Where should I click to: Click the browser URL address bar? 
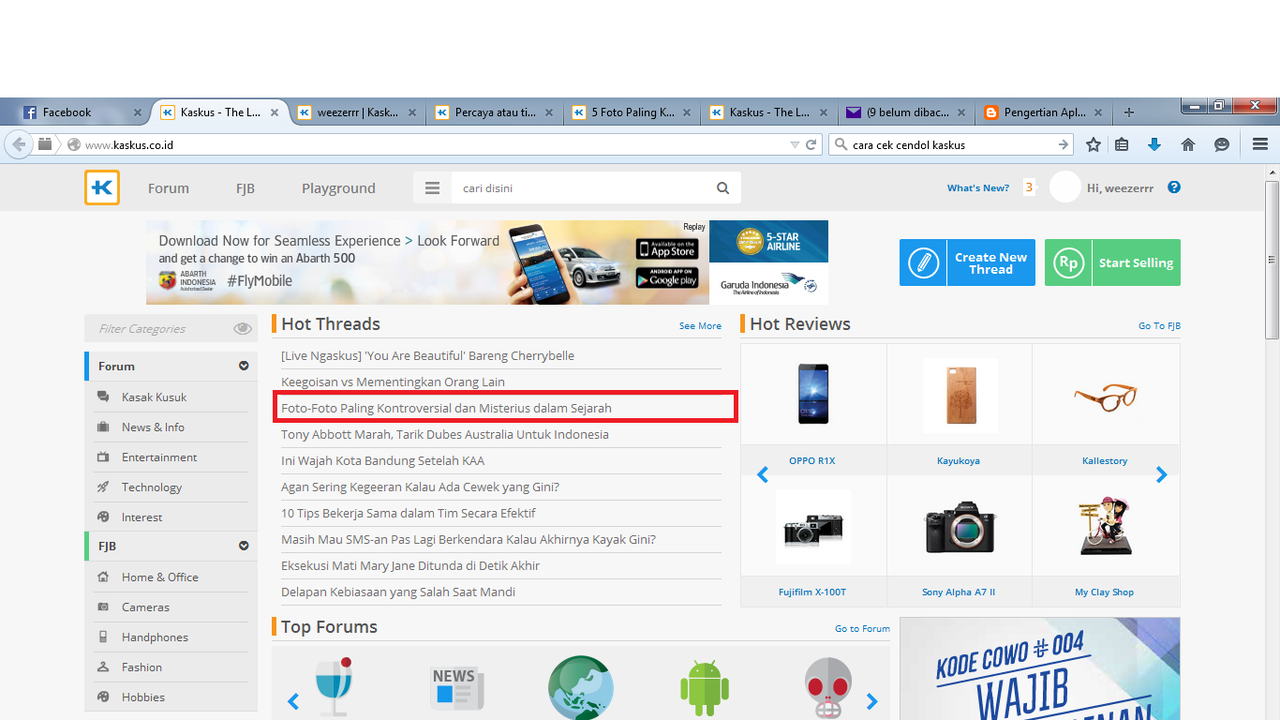click(430, 144)
